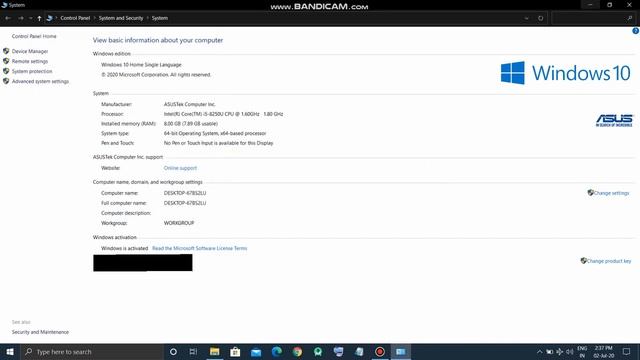Open the Action Center notifications icon
This screenshot has width=640, height=360.
point(627,351)
